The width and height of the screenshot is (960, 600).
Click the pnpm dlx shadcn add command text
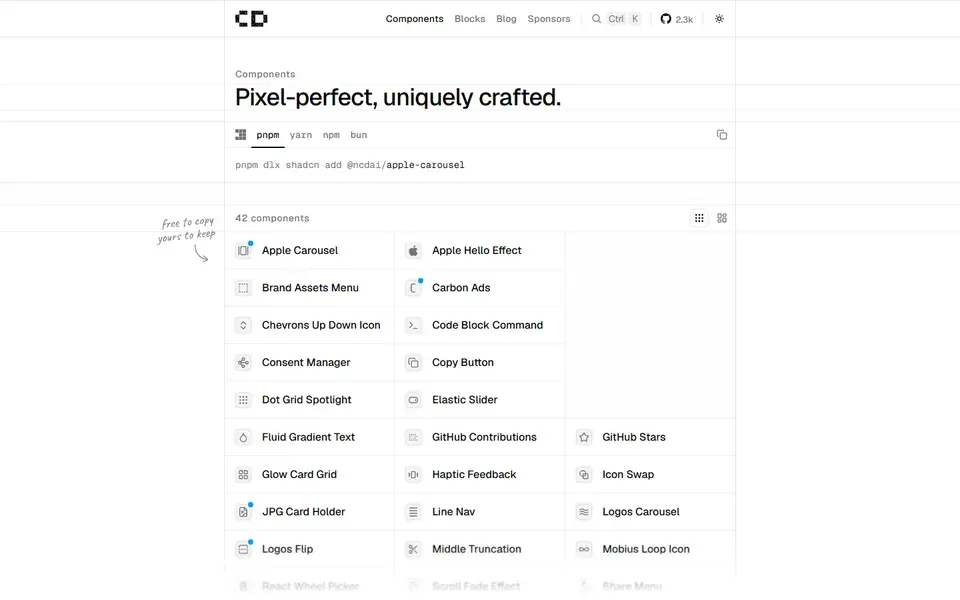click(x=350, y=165)
